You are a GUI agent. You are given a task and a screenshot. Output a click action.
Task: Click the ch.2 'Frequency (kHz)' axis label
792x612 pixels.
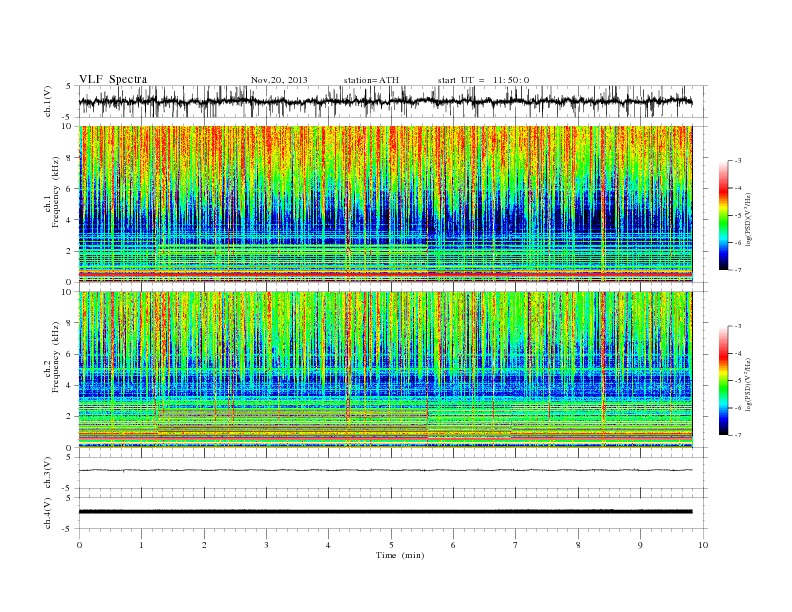point(56,358)
